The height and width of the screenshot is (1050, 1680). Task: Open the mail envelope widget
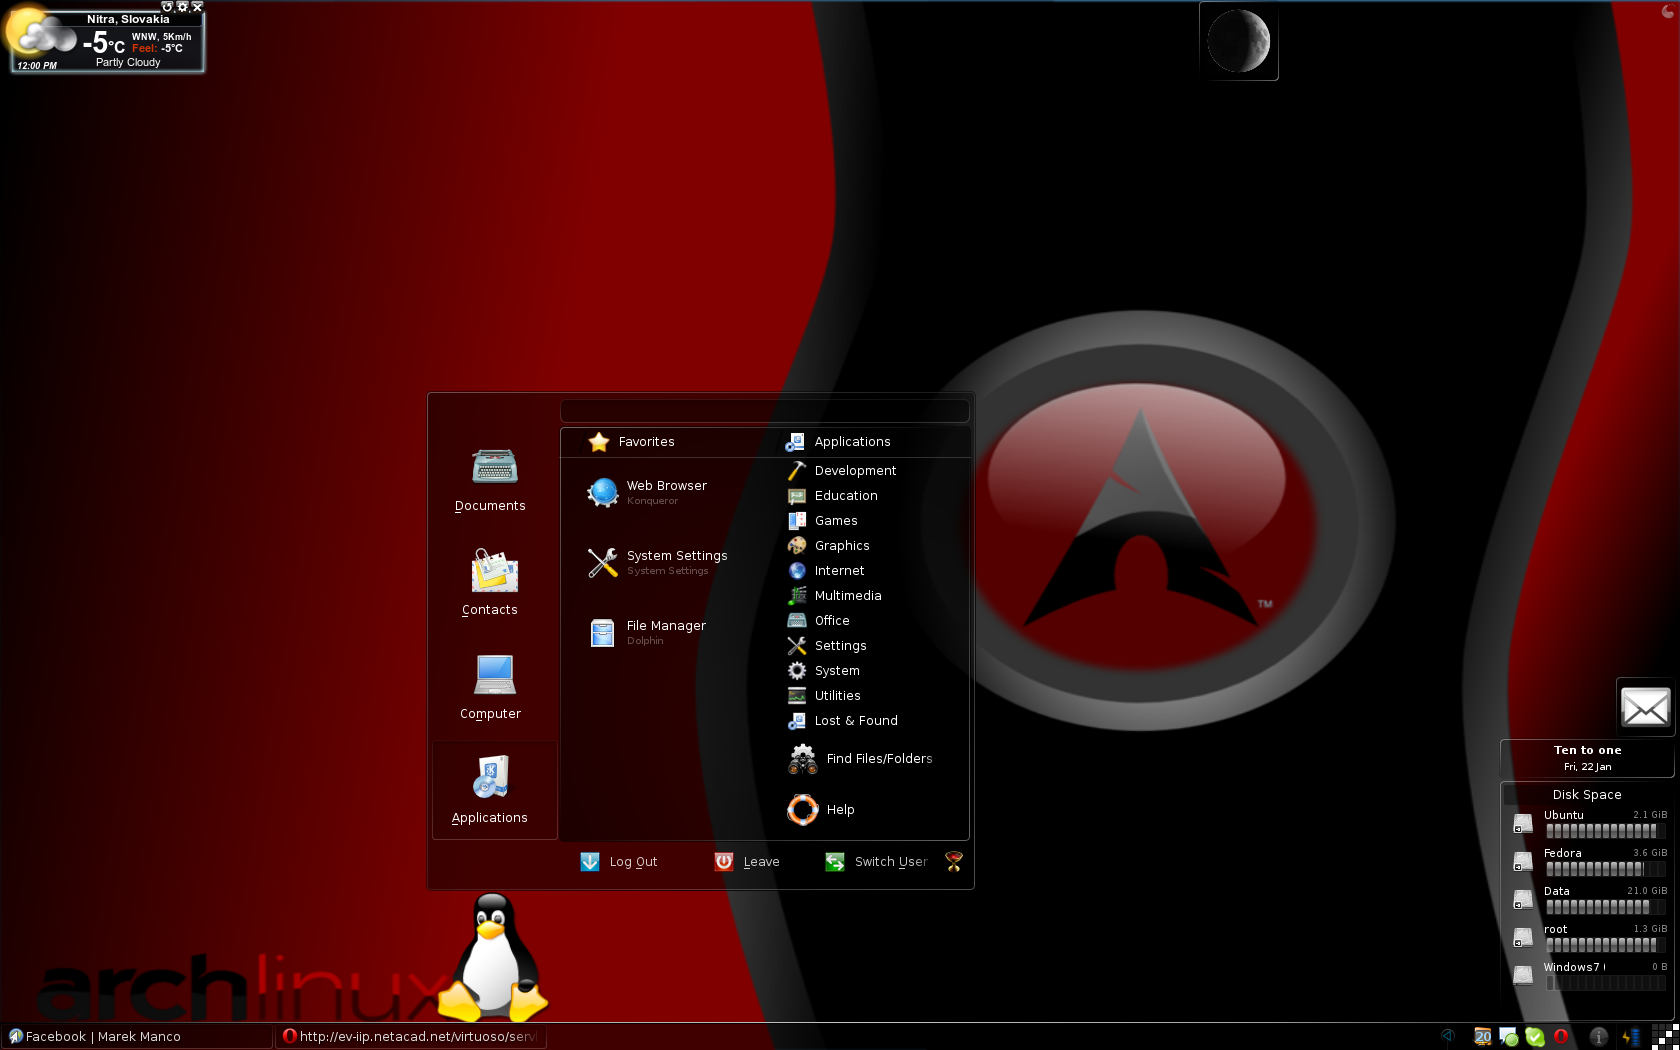[1645, 708]
